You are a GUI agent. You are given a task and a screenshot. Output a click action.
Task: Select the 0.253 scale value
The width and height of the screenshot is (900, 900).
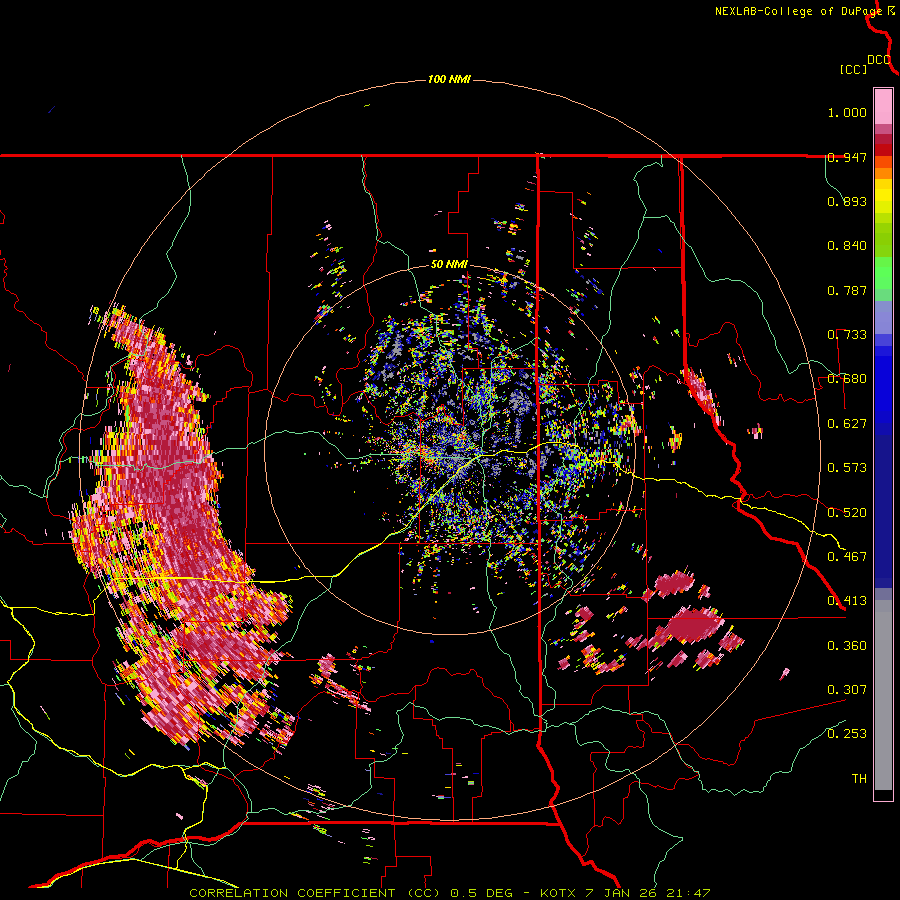coord(847,734)
